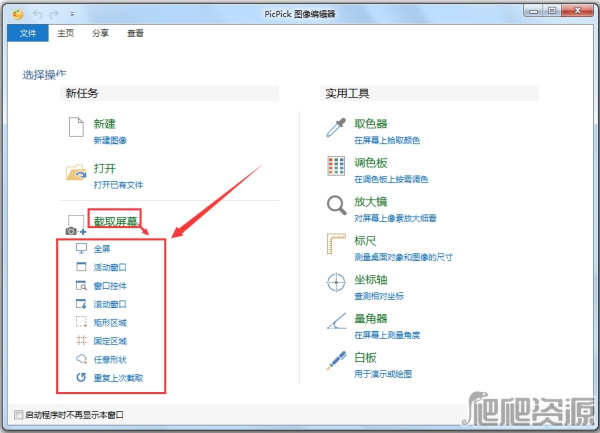600x433 pixels.
Task: Click the 放大镜 magnifier icon
Action: coord(336,205)
